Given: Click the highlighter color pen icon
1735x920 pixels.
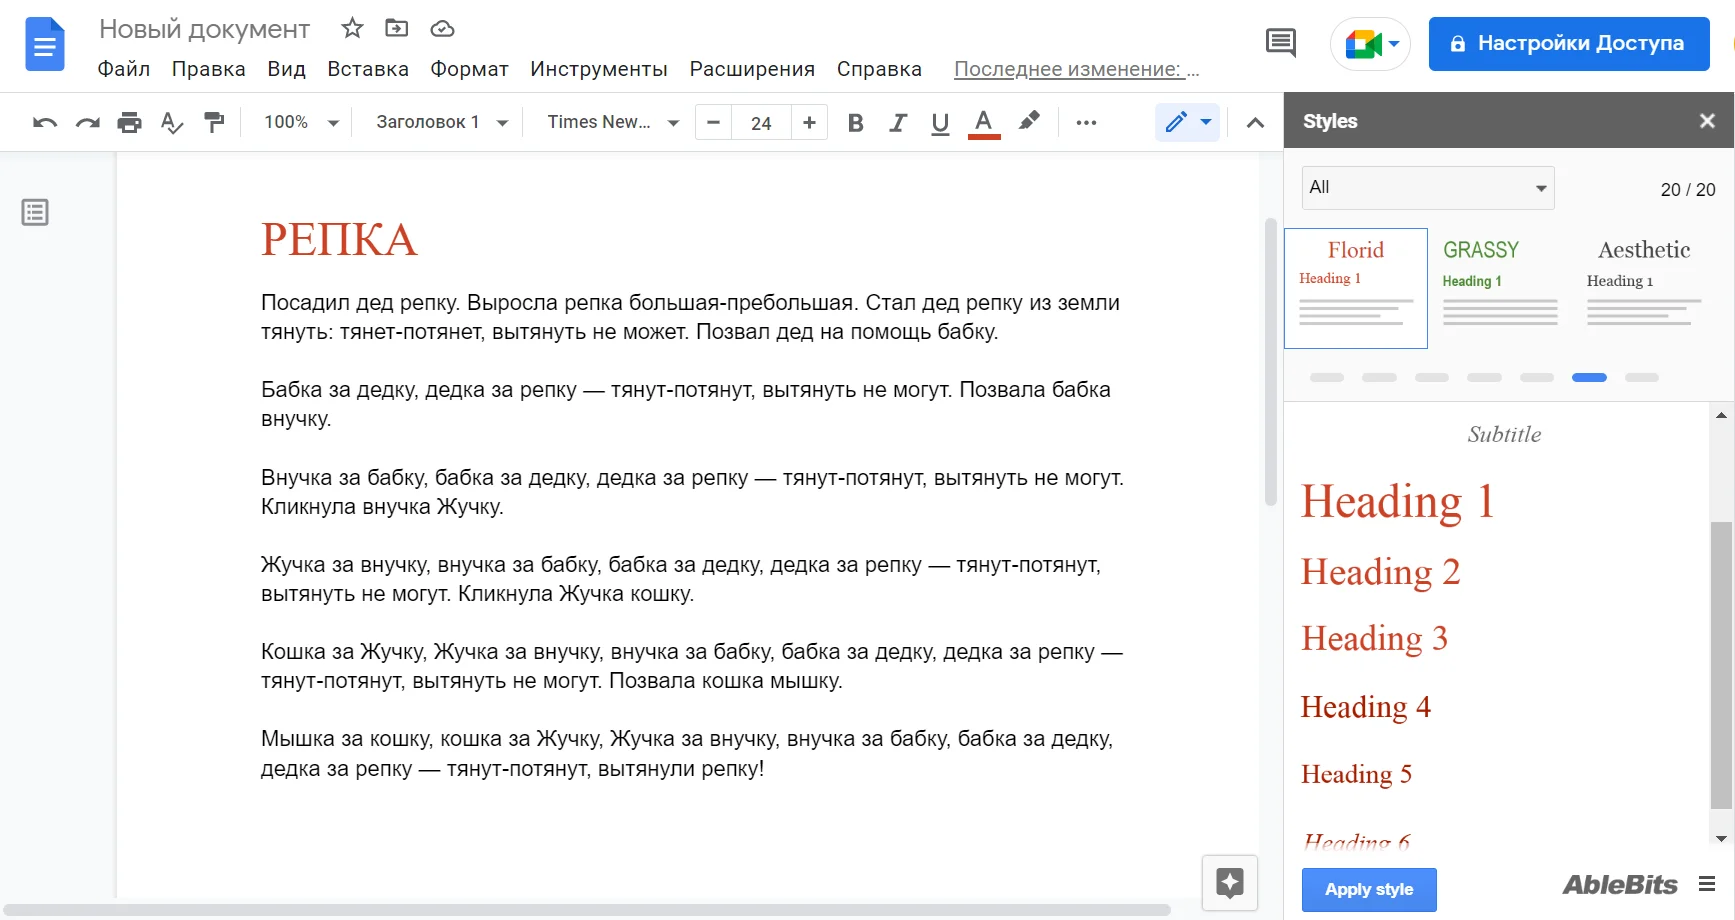Looking at the screenshot, I should click(1029, 121).
